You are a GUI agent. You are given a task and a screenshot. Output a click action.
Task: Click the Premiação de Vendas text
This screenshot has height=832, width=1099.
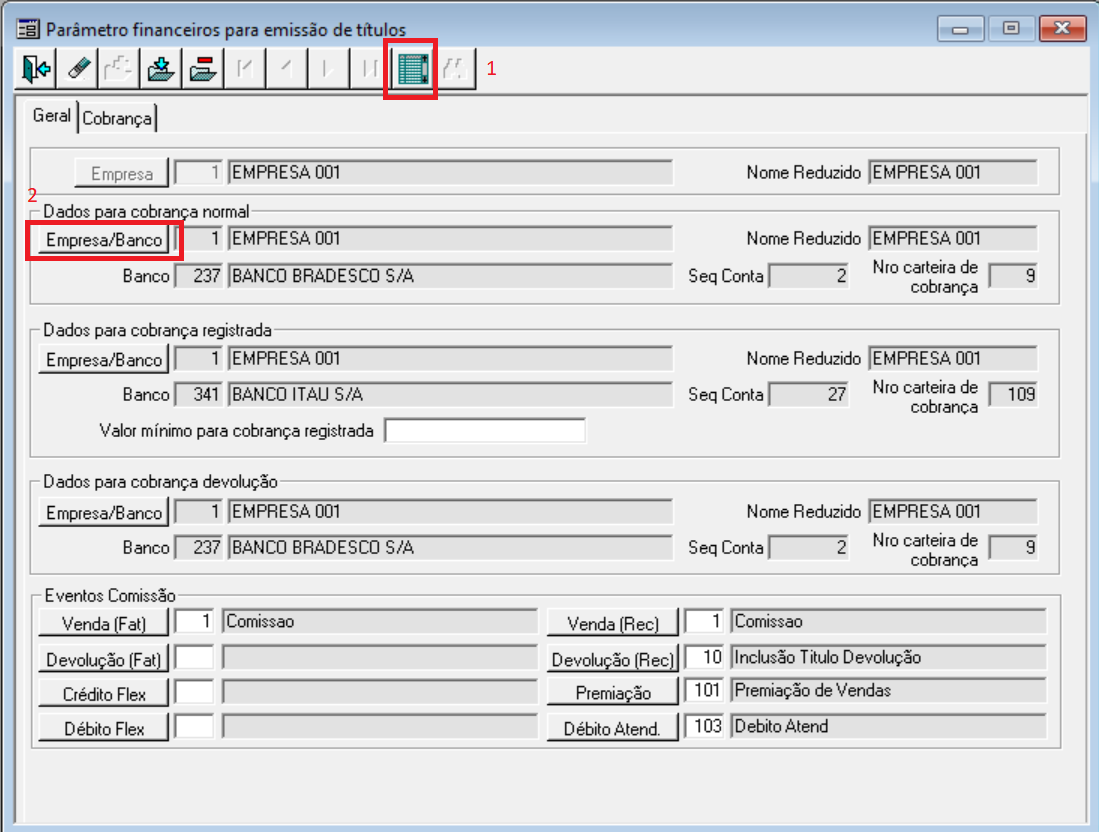coord(812,690)
